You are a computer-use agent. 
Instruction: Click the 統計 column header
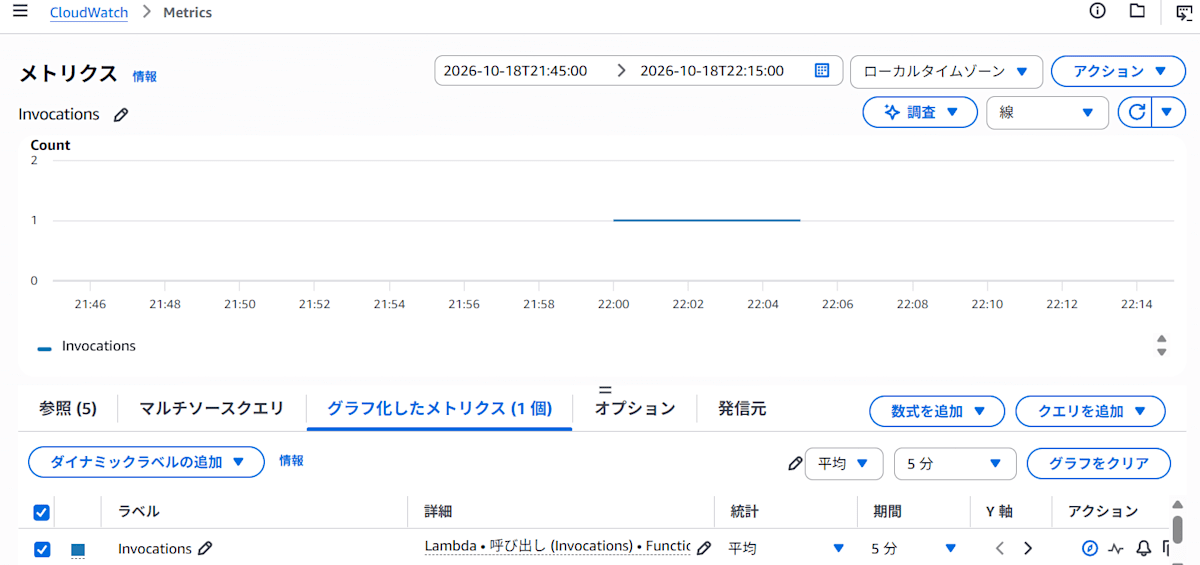(744, 511)
